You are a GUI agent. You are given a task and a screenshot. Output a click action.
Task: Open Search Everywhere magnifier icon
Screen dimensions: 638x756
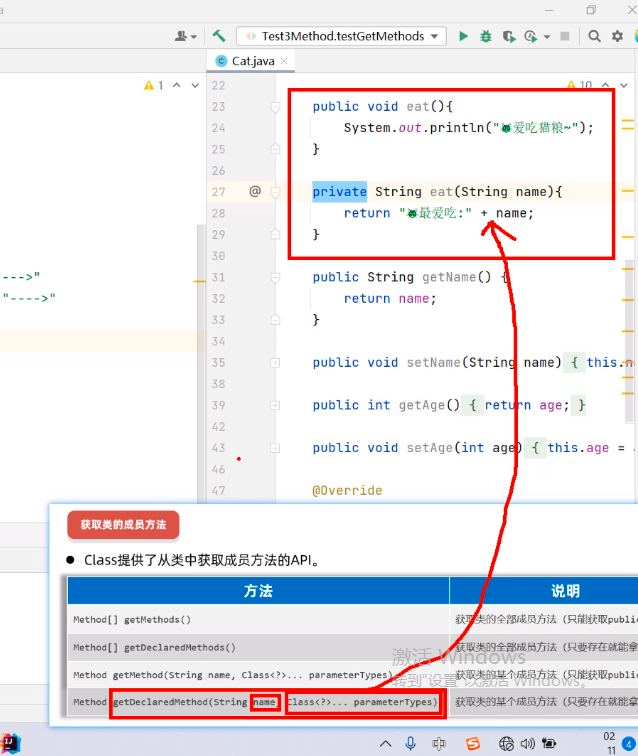[x=595, y=36]
